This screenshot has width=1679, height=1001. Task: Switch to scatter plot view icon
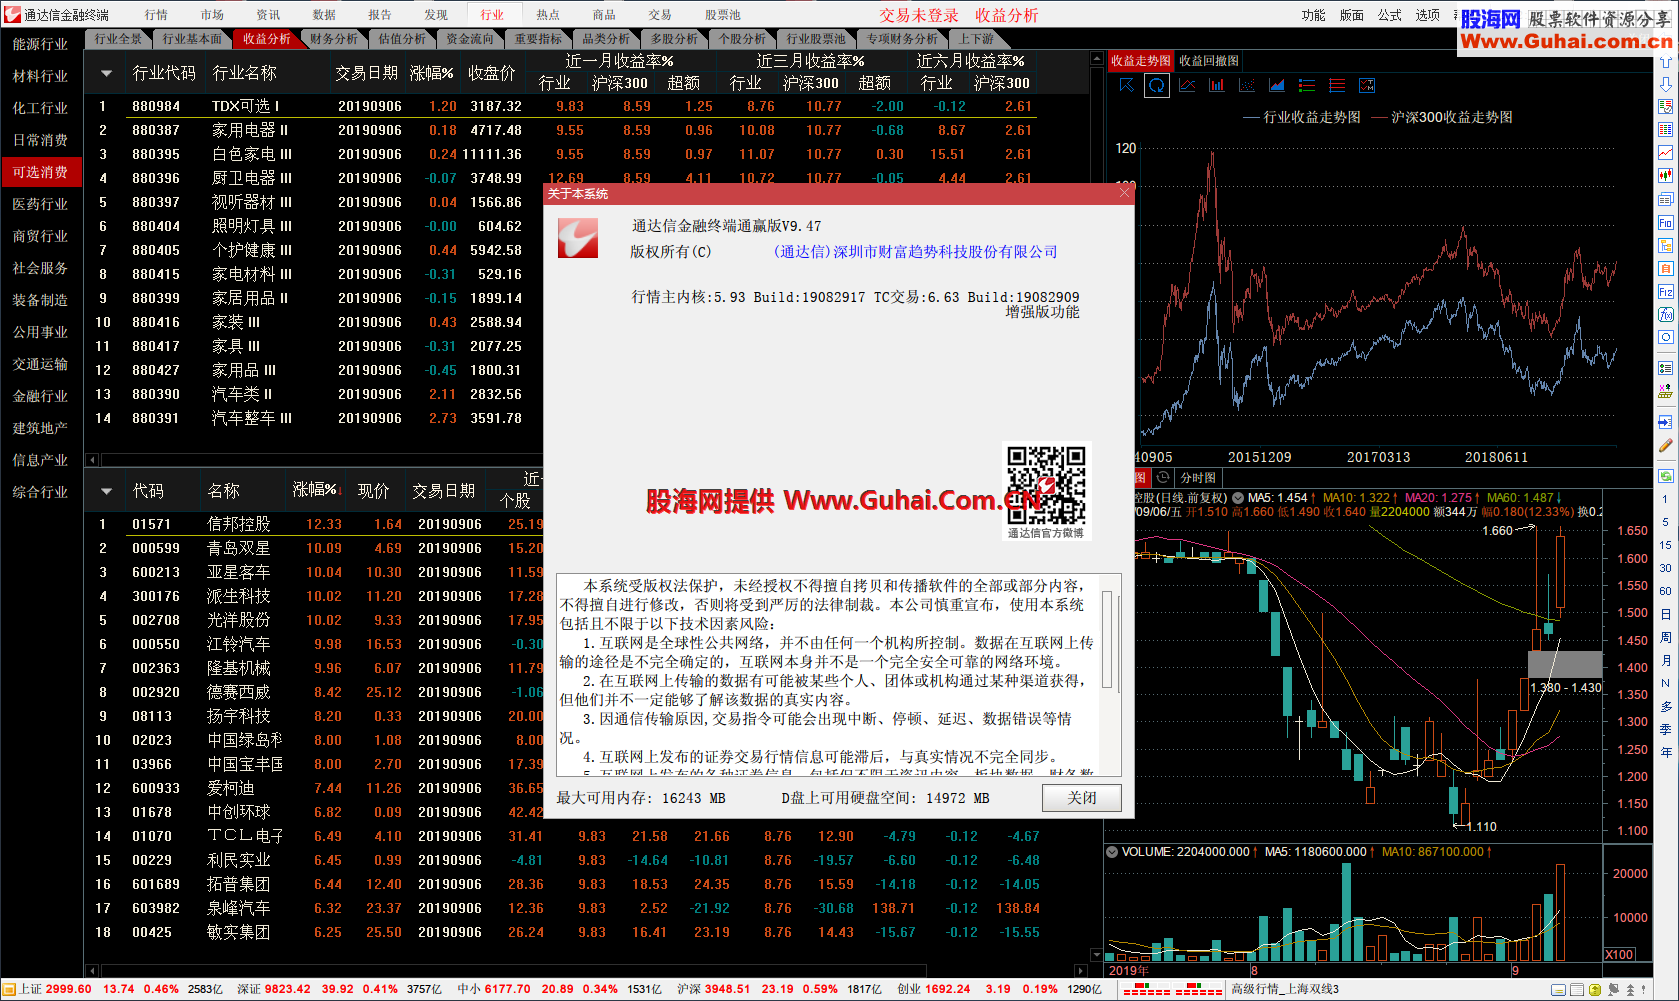point(1247,85)
